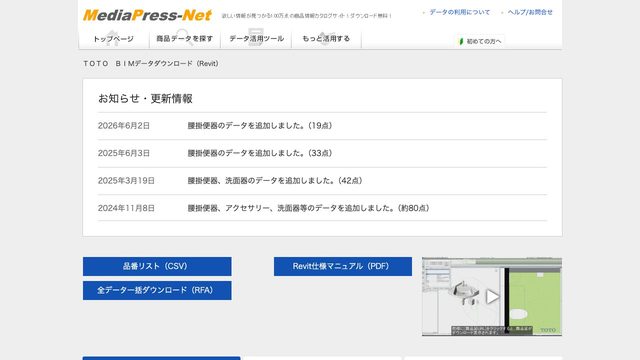Click the お知らせ・更新情報 heading
Viewport: 640px width, 360px height.
pyautogui.click(x=145, y=98)
